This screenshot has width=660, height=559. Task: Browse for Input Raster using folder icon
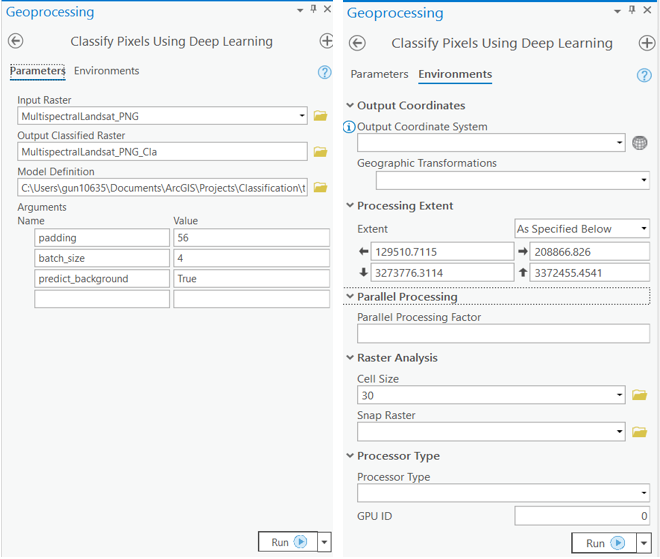320,116
